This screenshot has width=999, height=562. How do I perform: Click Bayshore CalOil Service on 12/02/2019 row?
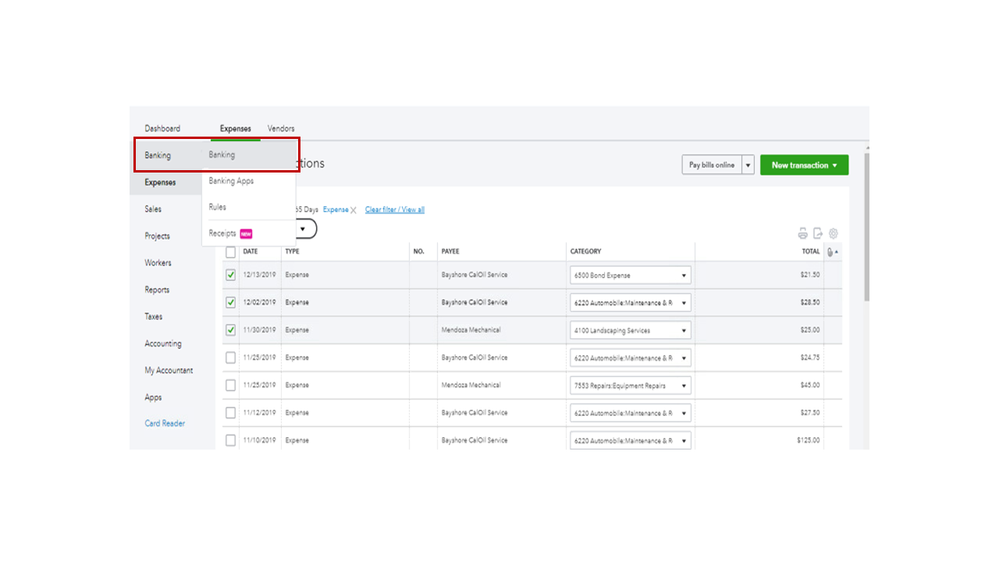[475, 303]
